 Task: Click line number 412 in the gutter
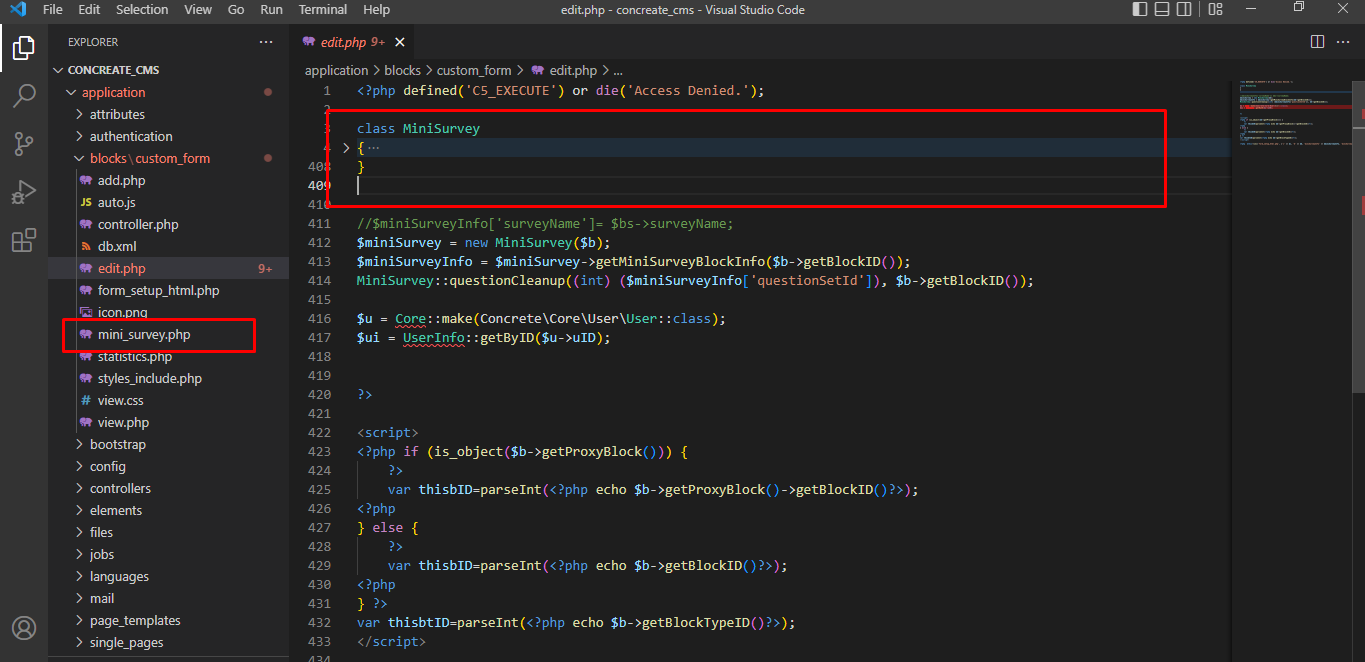[320, 242]
